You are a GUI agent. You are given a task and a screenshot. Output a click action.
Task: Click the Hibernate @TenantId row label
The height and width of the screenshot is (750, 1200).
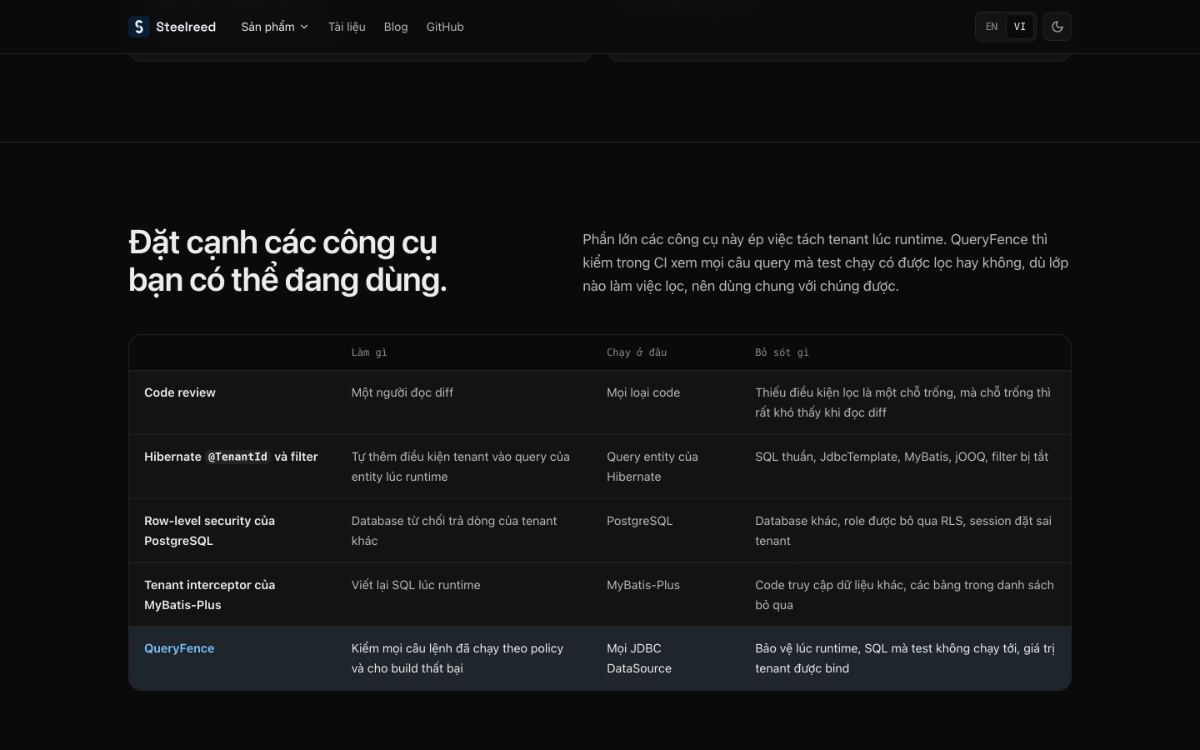coord(231,457)
